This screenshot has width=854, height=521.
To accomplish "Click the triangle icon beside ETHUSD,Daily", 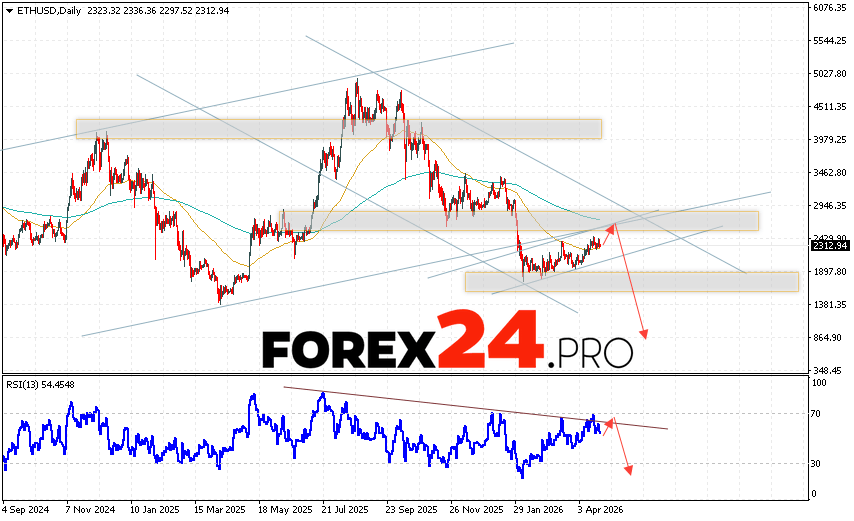I will [7, 8].
